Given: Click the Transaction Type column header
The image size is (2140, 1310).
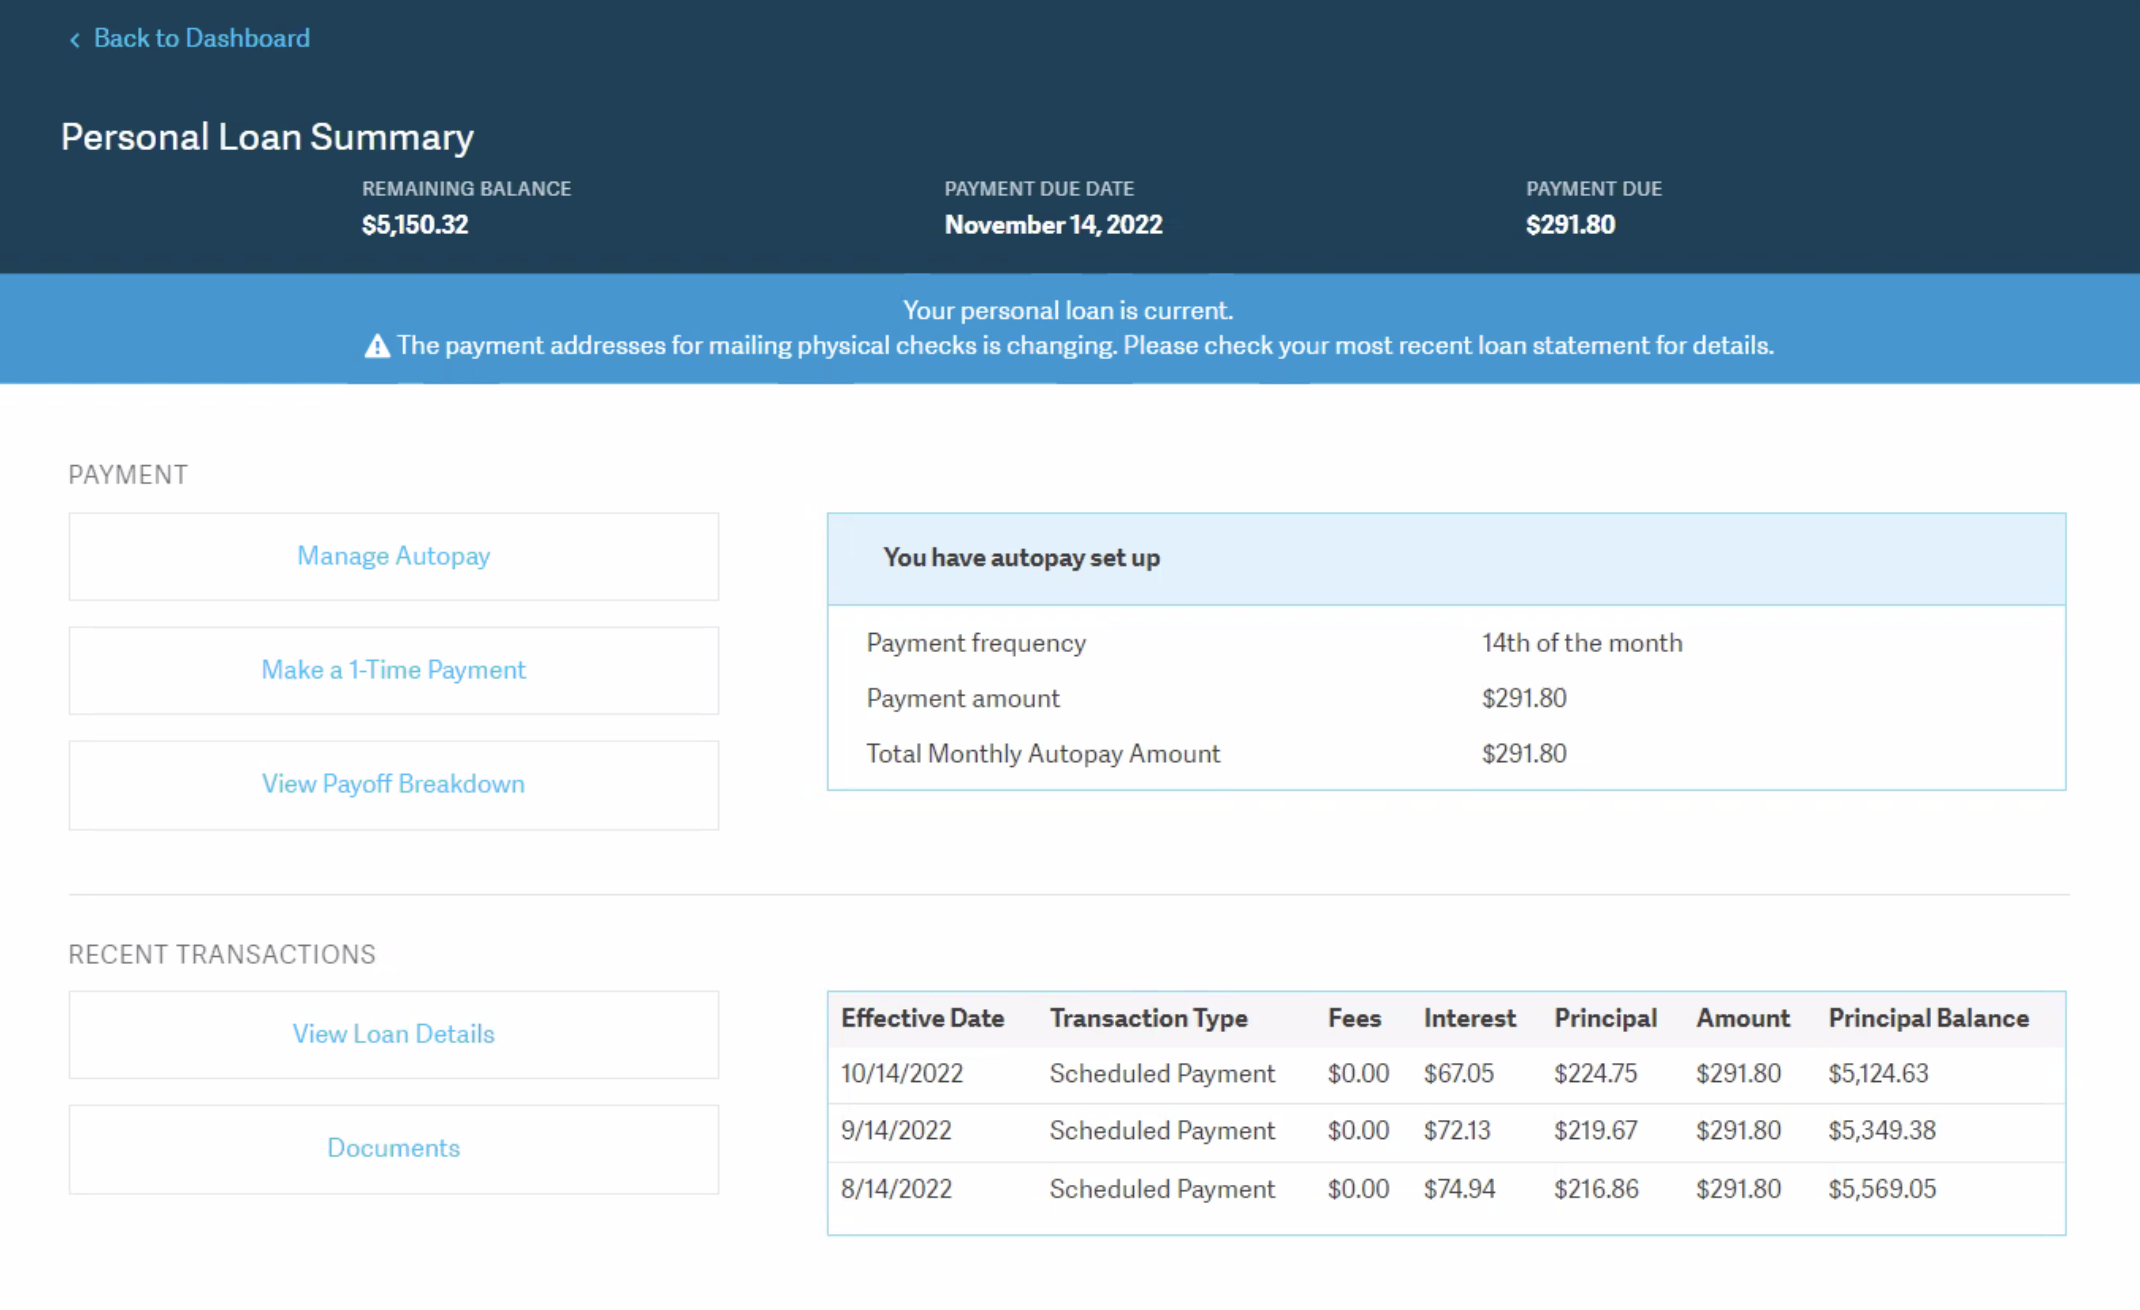Looking at the screenshot, I should [1148, 1018].
